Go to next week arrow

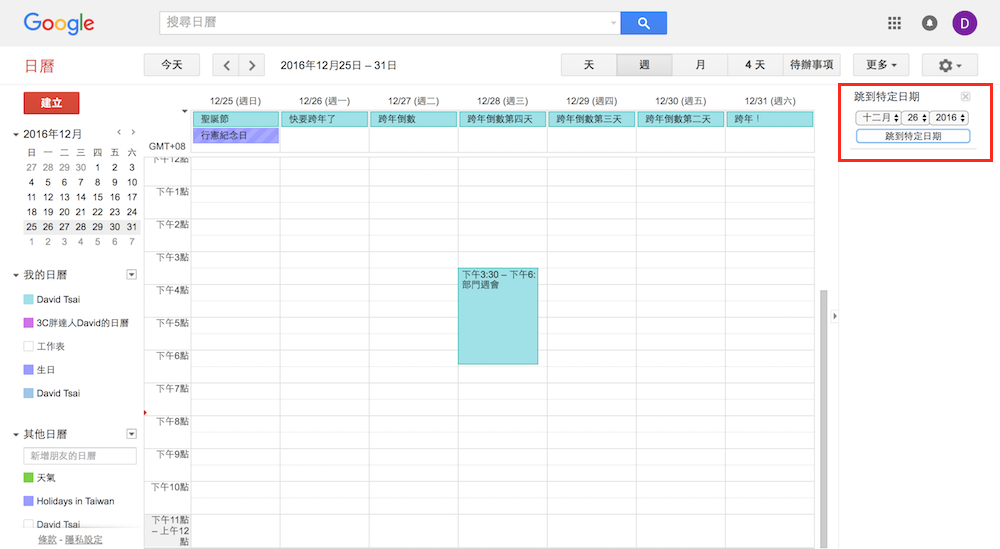(x=252, y=65)
